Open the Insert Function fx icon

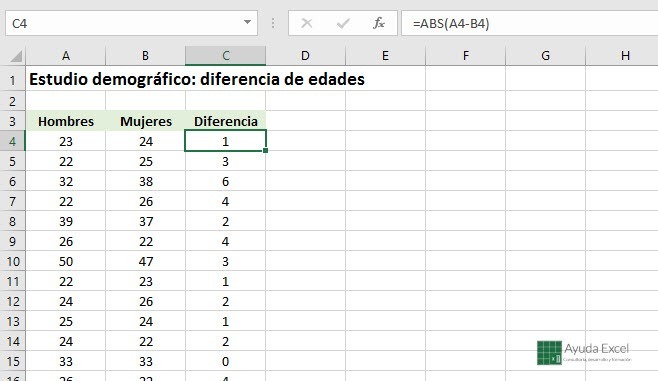pyautogui.click(x=379, y=23)
